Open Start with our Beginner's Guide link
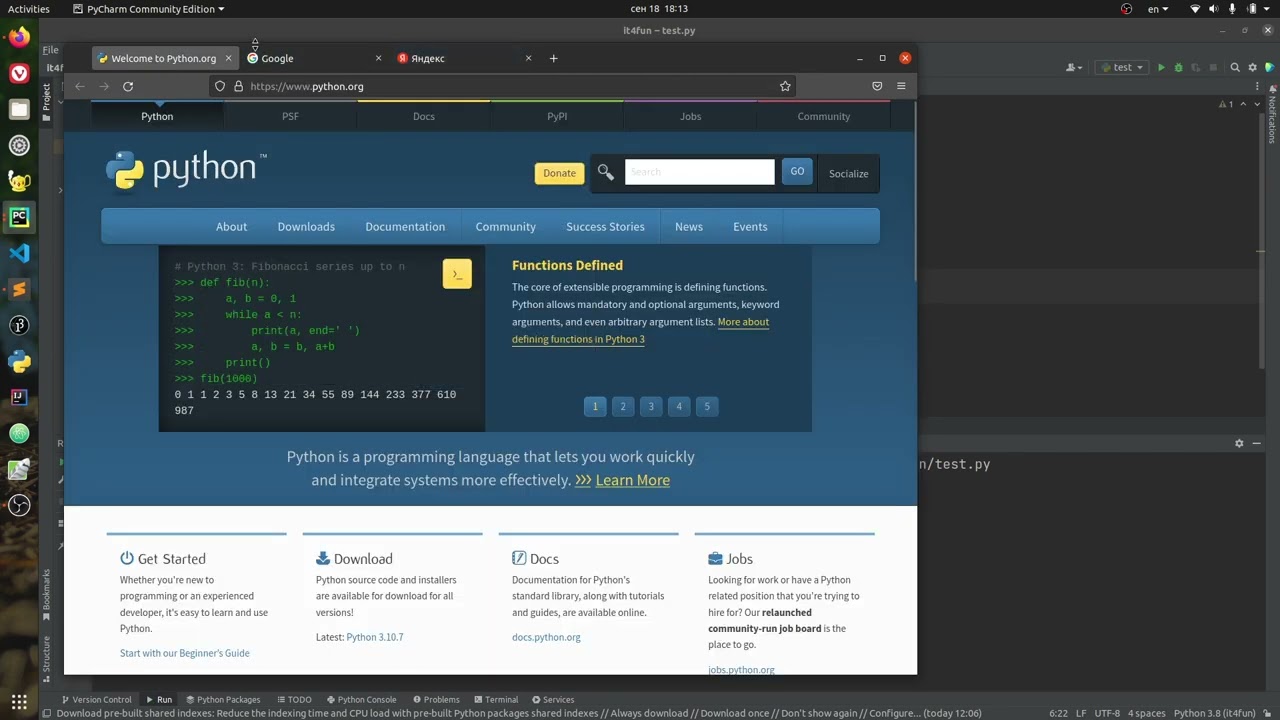Screen dimensions: 1280x720 click(x=185, y=653)
